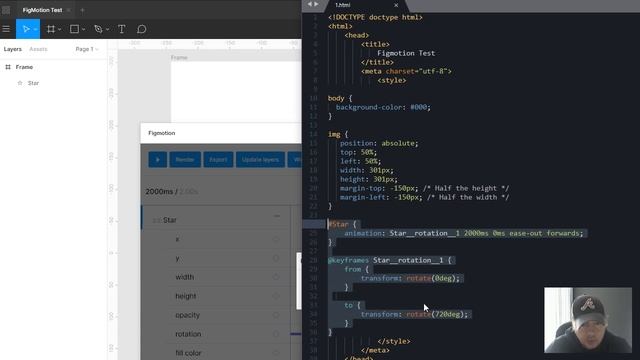Screen dimensions: 640x360
Task: Open the Figma home grid icon
Action: pyautogui.click(x=6, y=10)
